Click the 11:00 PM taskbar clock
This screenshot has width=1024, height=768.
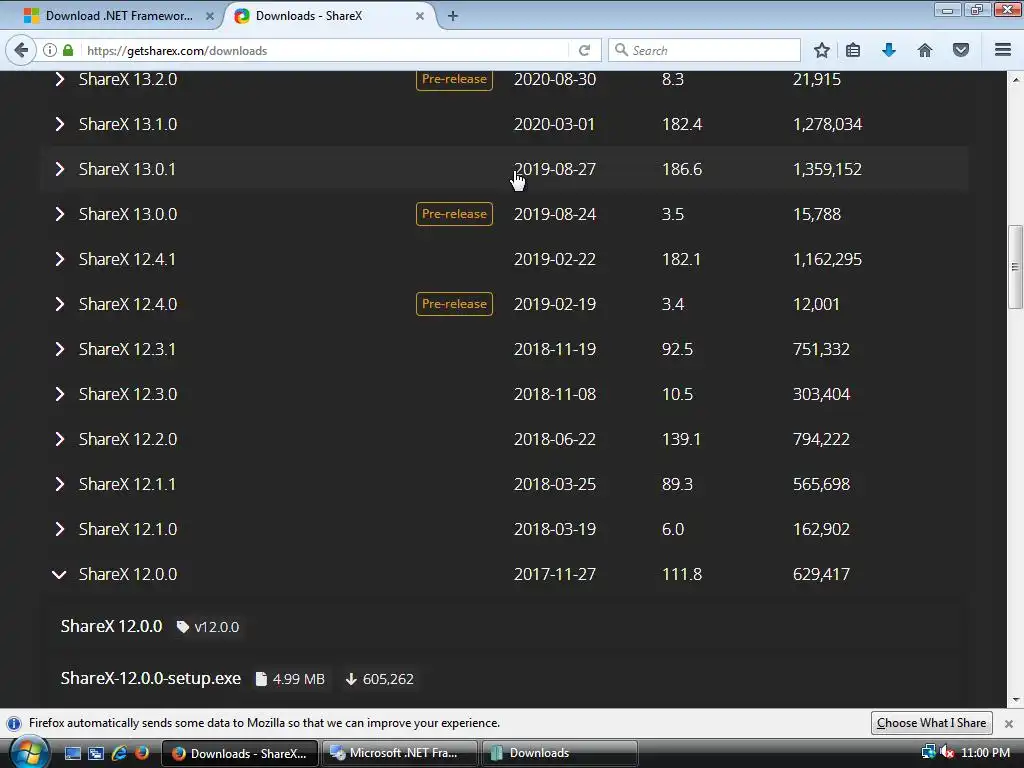point(985,753)
